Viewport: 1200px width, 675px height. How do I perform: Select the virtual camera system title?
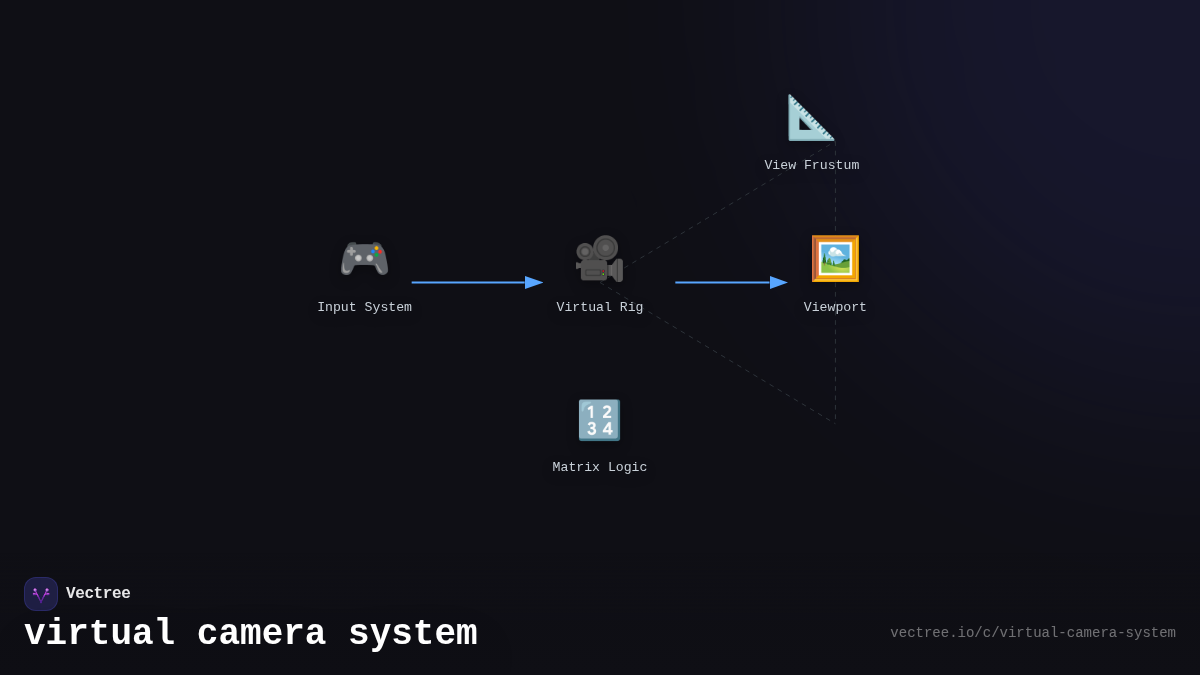251,632
